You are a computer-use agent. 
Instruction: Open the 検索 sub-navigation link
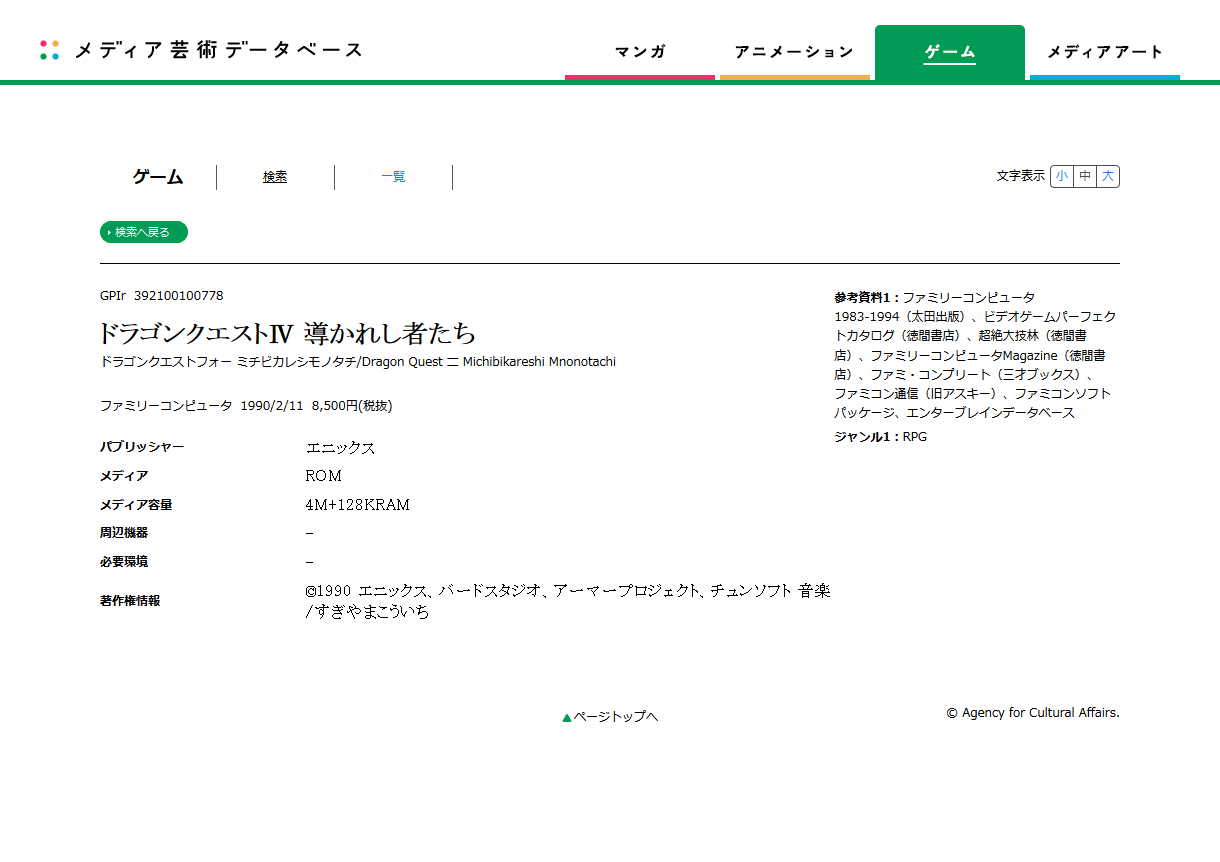[275, 177]
